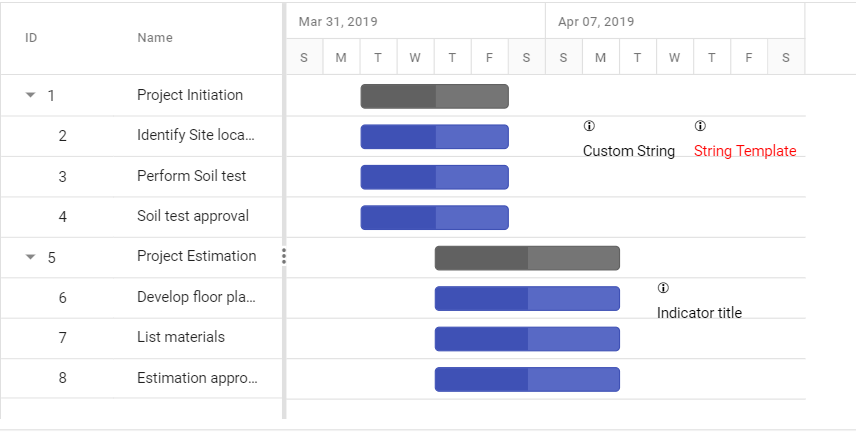Select the Identify Site location taskbar
856x434 pixels.
pos(435,136)
